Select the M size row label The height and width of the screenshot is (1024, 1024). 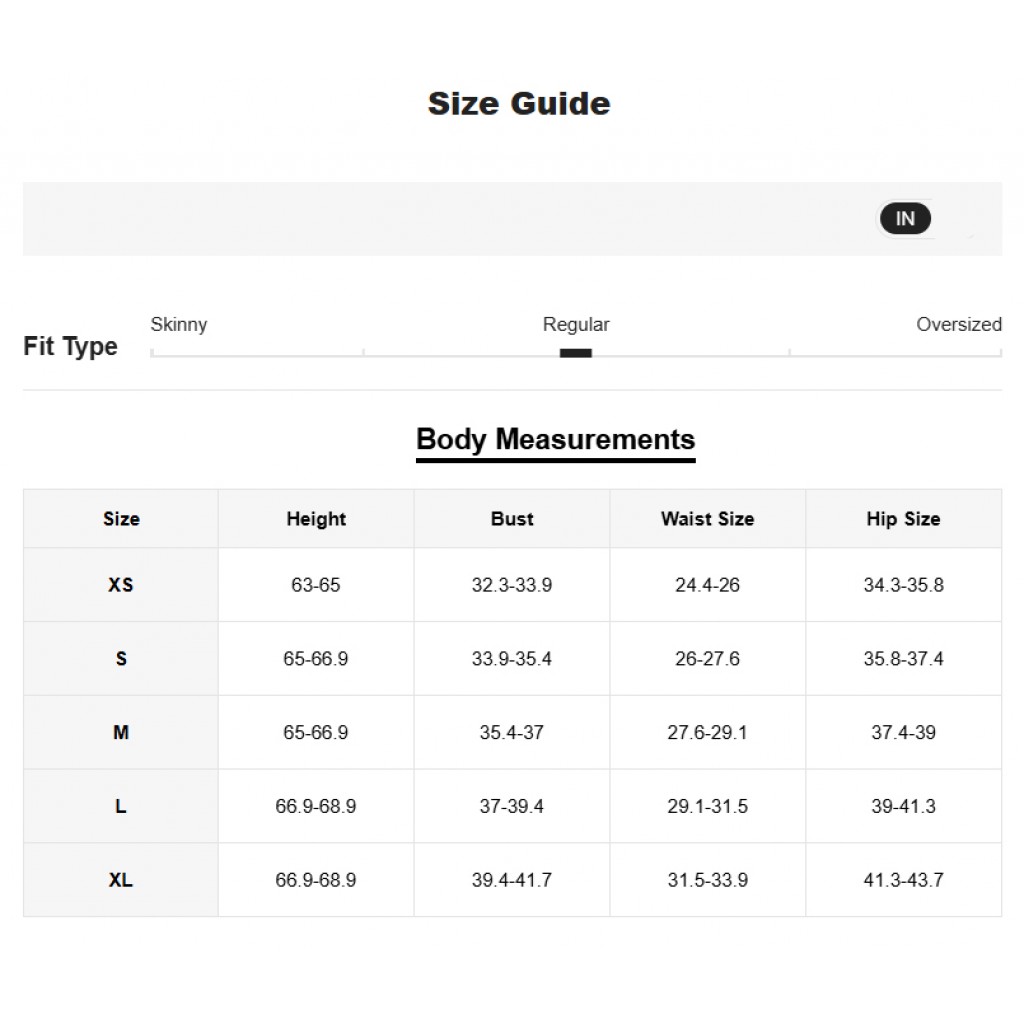pos(121,732)
